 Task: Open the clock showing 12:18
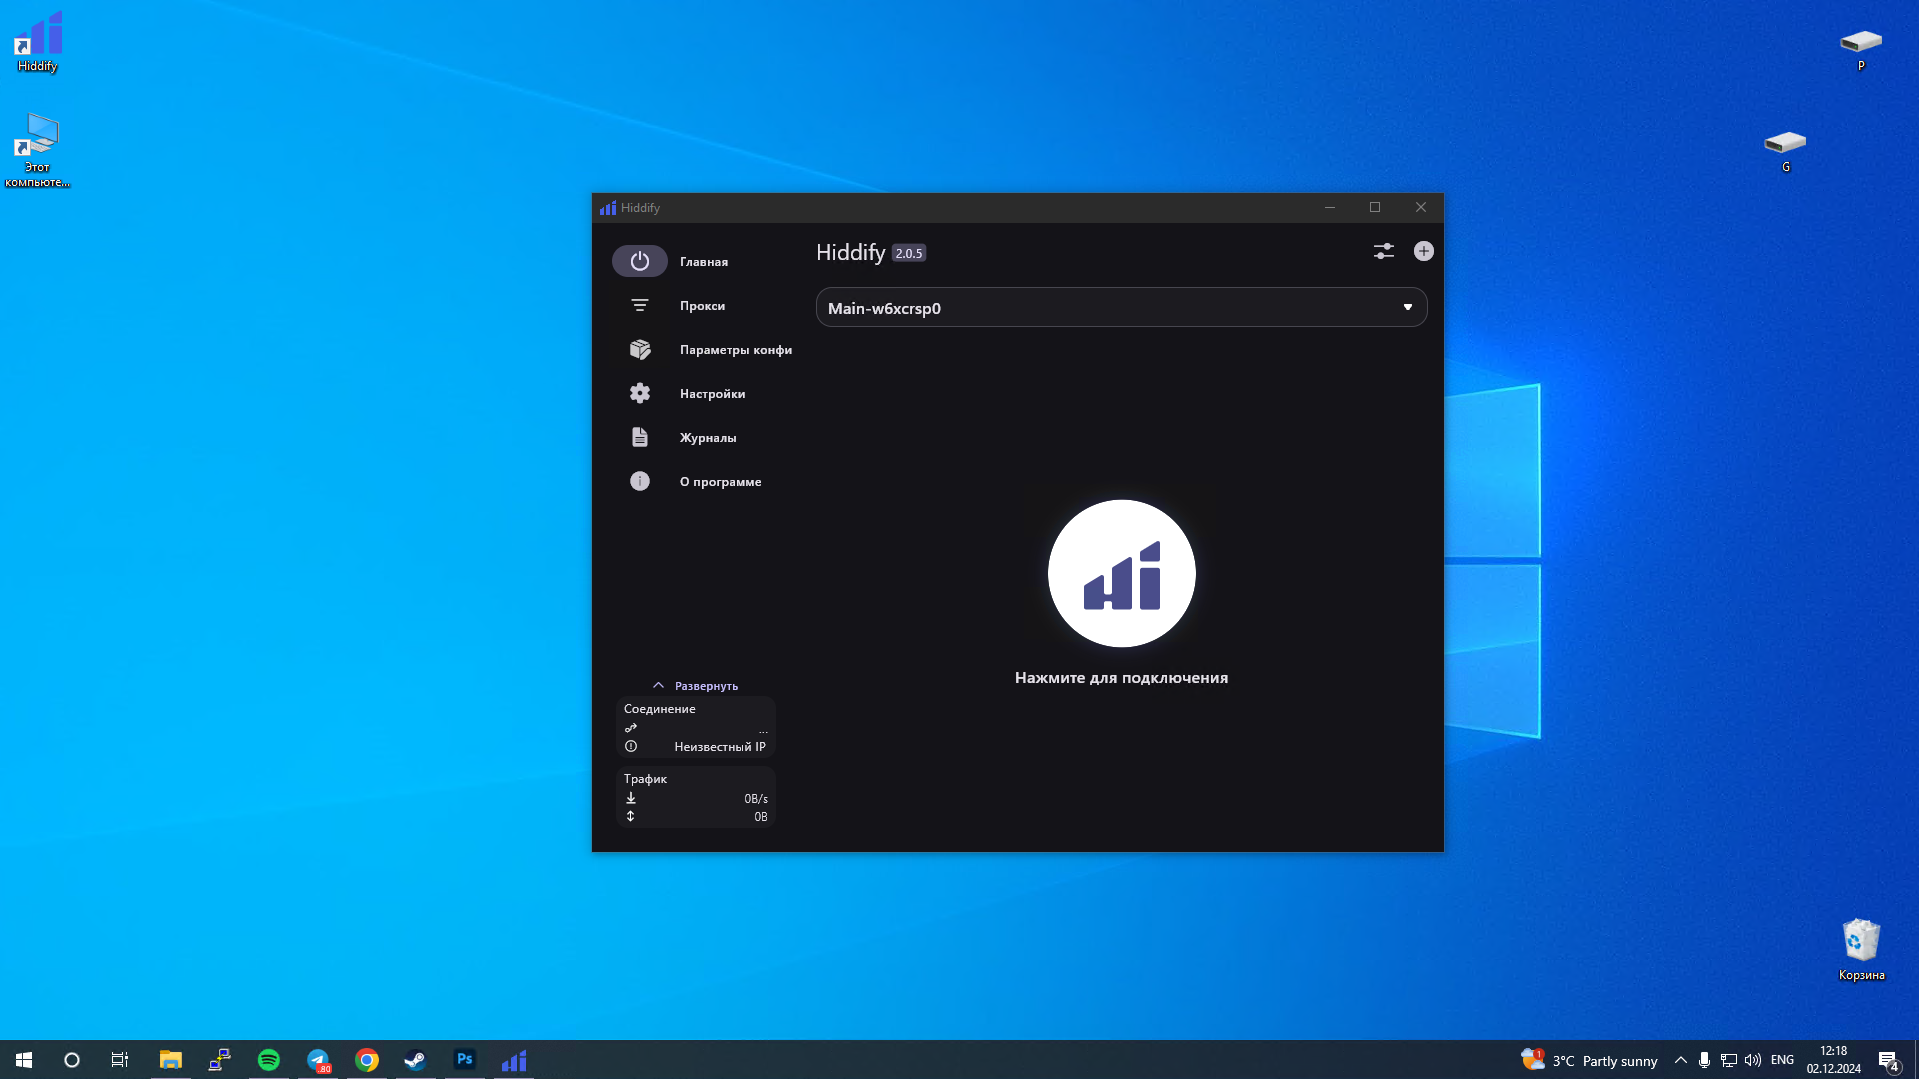(x=1833, y=1060)
